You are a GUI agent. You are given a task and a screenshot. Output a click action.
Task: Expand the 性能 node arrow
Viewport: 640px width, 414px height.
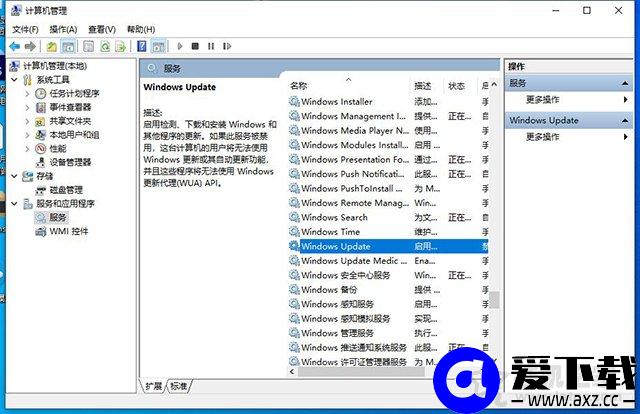(27, 149)
